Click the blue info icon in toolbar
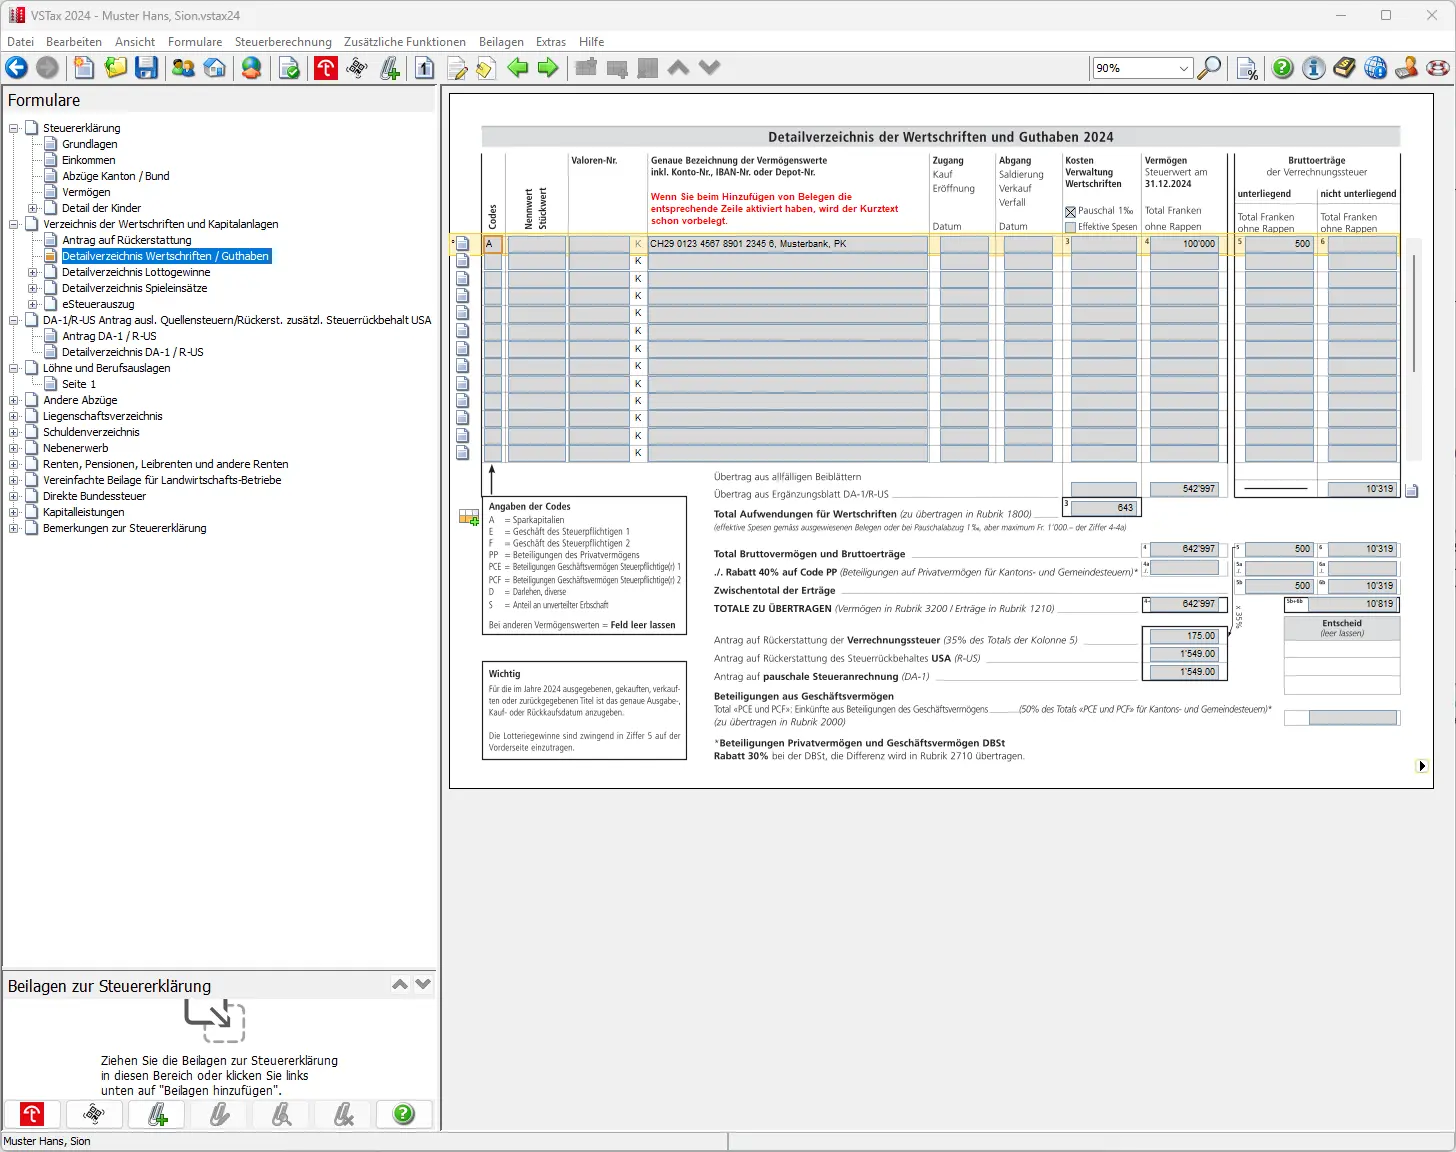The height and width of the screenshot is (1152, 1456). [1314, 68]
